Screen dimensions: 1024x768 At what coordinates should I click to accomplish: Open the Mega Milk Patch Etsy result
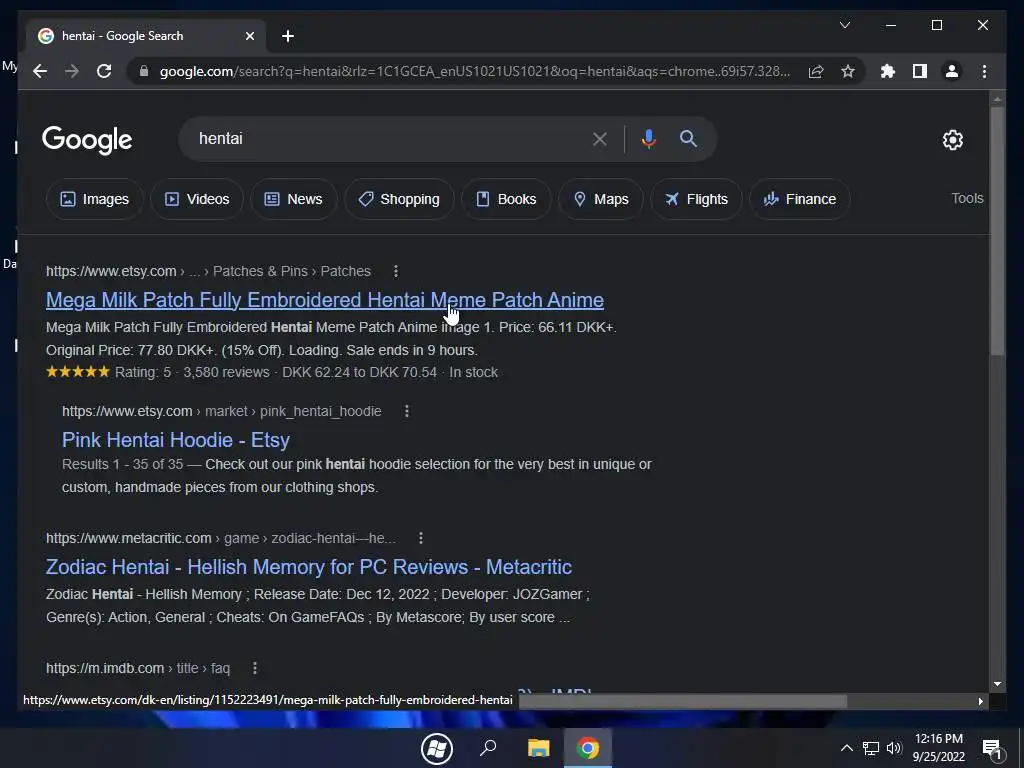(325, 300)
